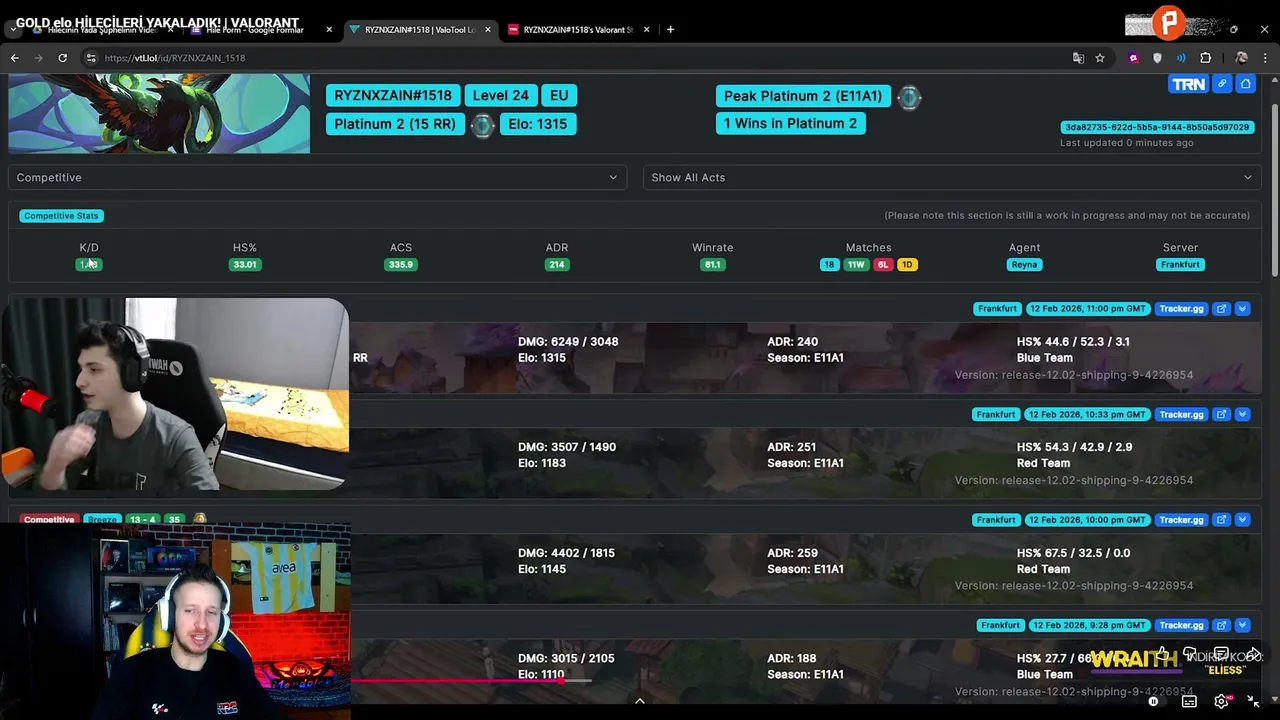
Task: Open the purple extension icon in toolbar
Action: point(1133,58)
